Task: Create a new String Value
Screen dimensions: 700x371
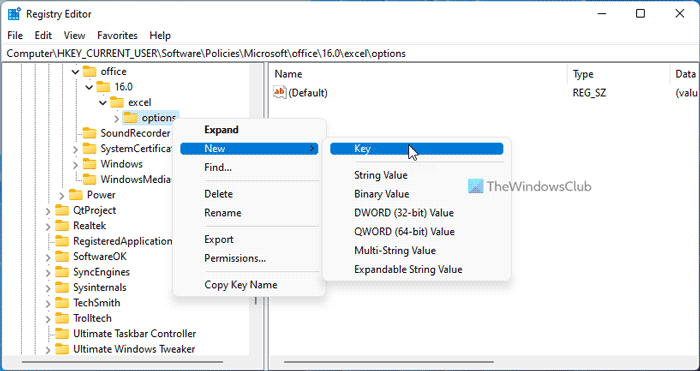Action: click(x=417, y=175)
